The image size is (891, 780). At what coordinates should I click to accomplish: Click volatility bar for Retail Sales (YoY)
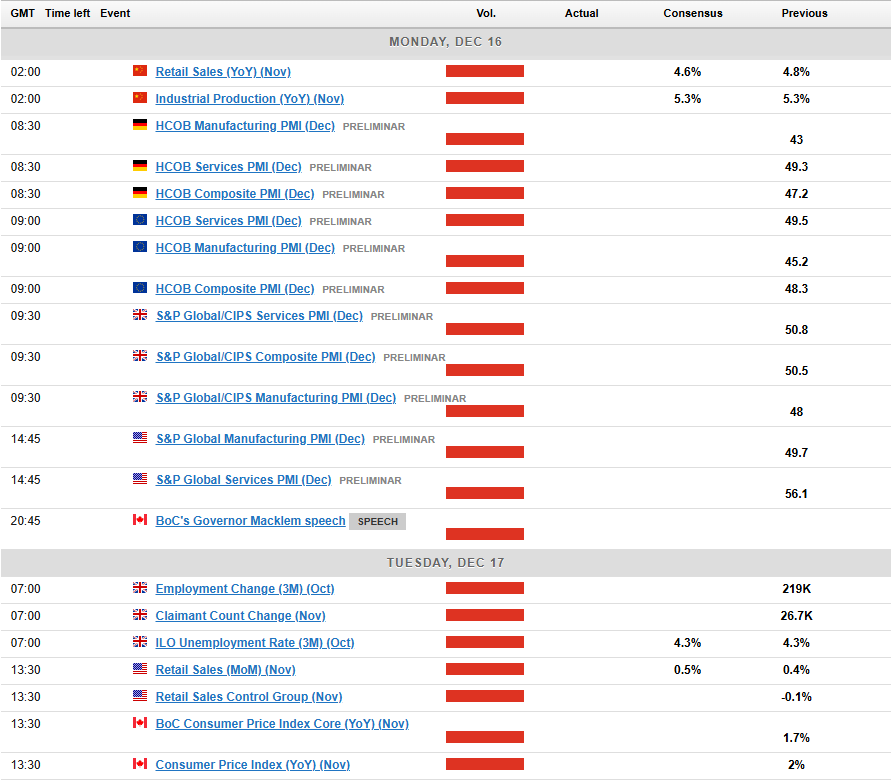coord(485,71)
